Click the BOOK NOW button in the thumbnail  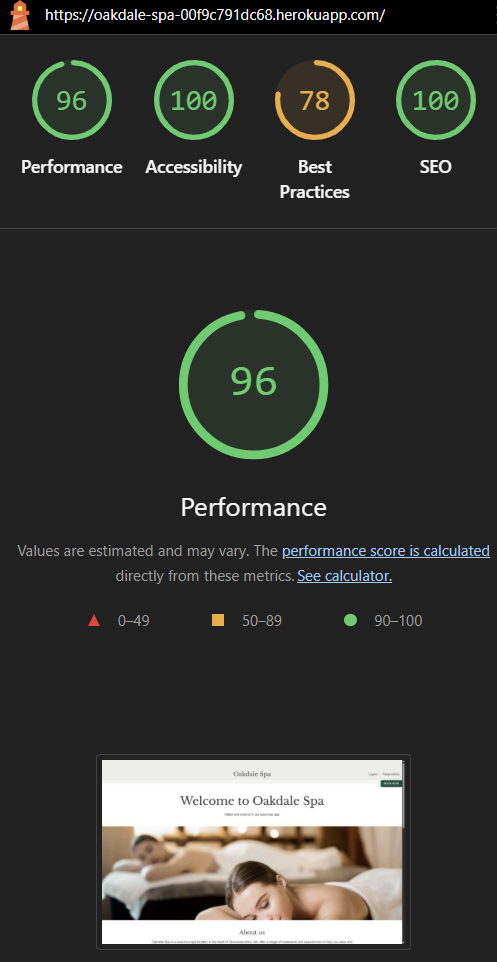coord(391,783)
